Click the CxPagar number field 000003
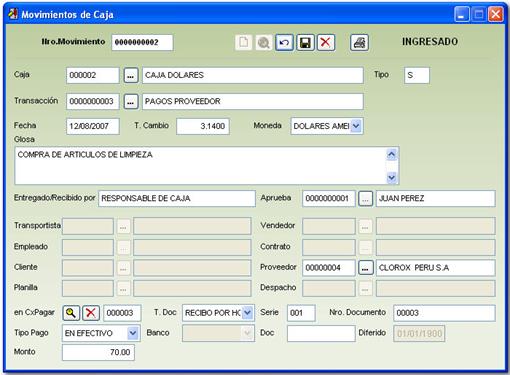510x375 pixels. [x=122, y=313]
